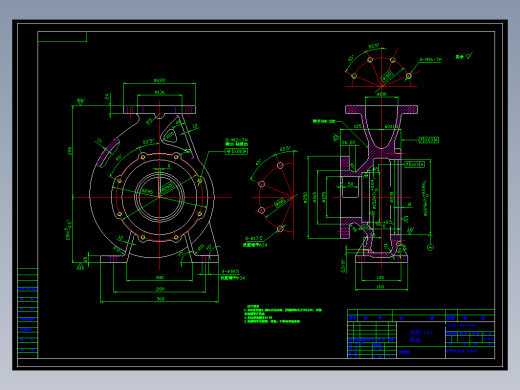The height and width of the screenshot is (390, 520).
Task: Select the ø136 flange dimension text
Action: 160,92
